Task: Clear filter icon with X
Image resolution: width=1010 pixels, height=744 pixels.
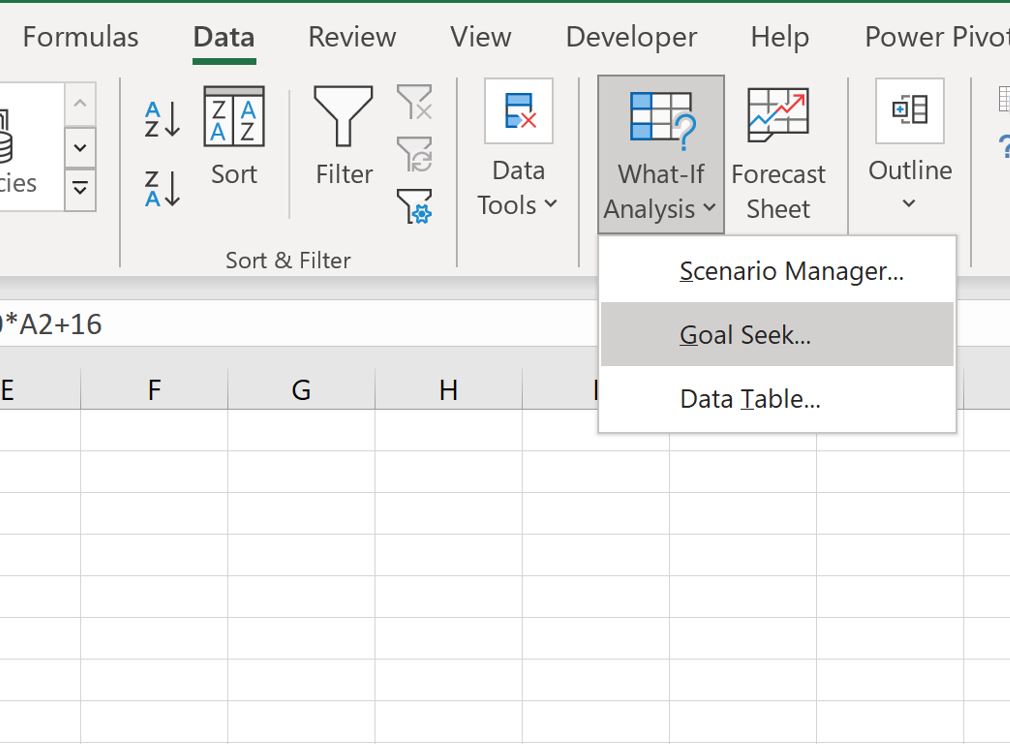Action: pos(415,102)
